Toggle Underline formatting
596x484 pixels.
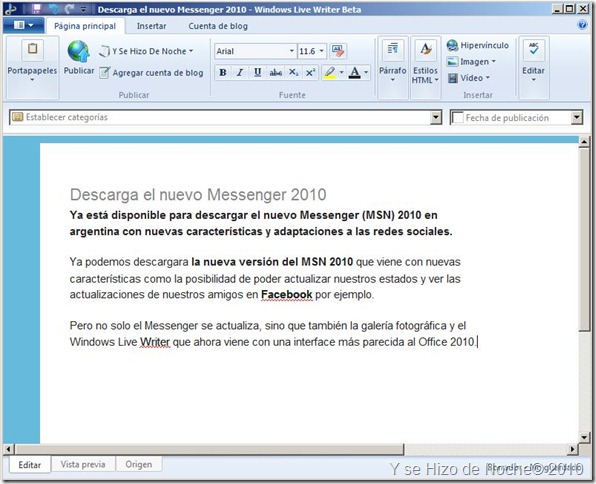tap(257, 72)
